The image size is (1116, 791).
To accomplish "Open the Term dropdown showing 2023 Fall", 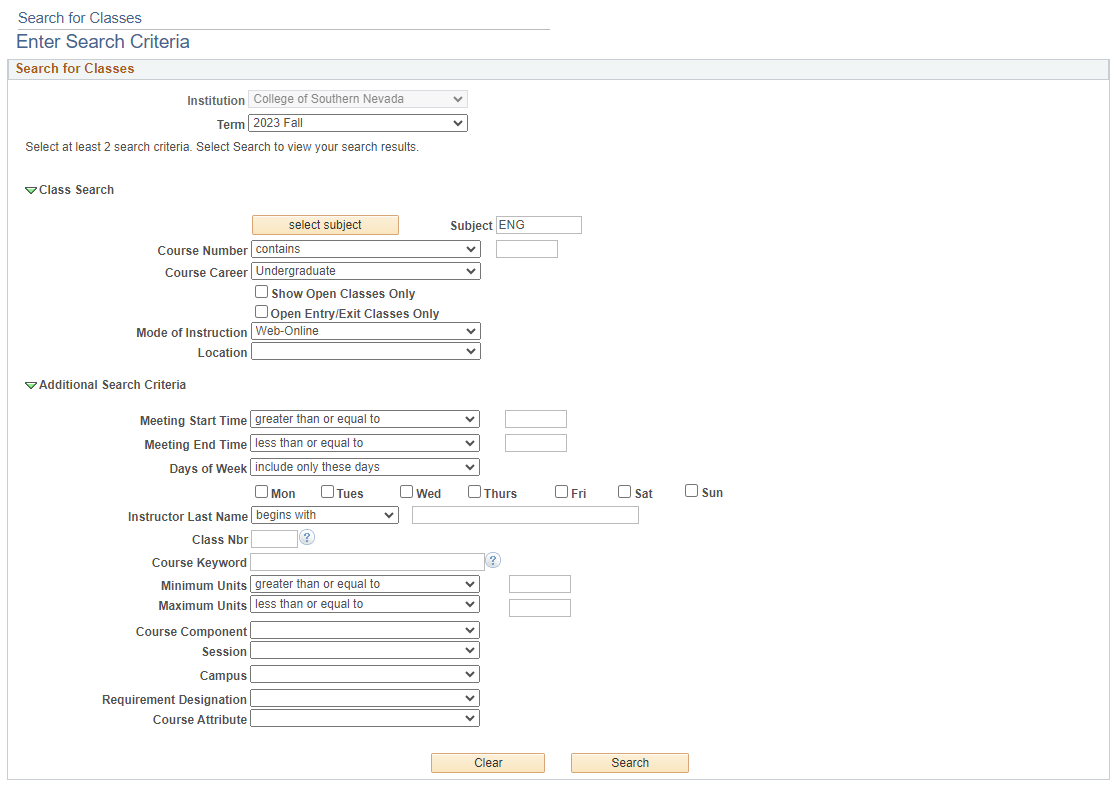I will pos(358,123).
